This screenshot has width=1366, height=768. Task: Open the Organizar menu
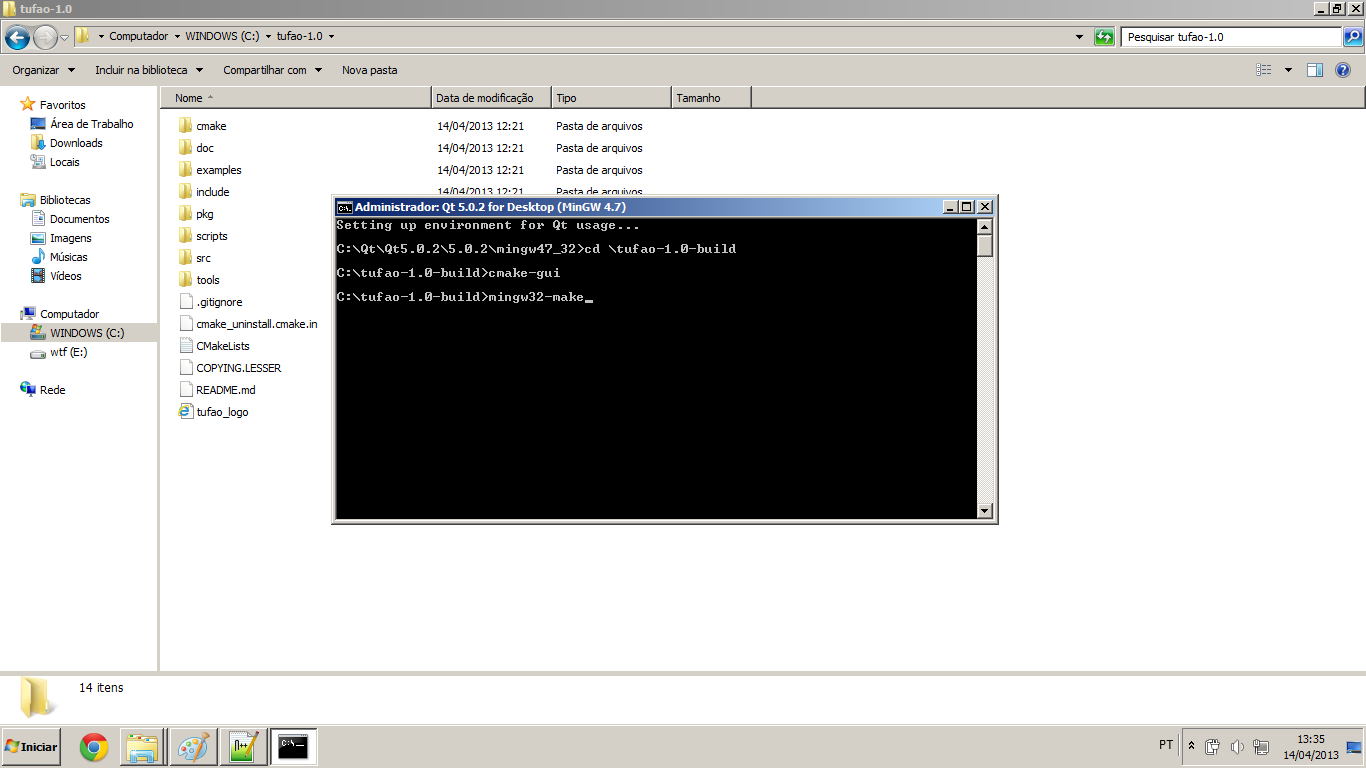point(43,70)
